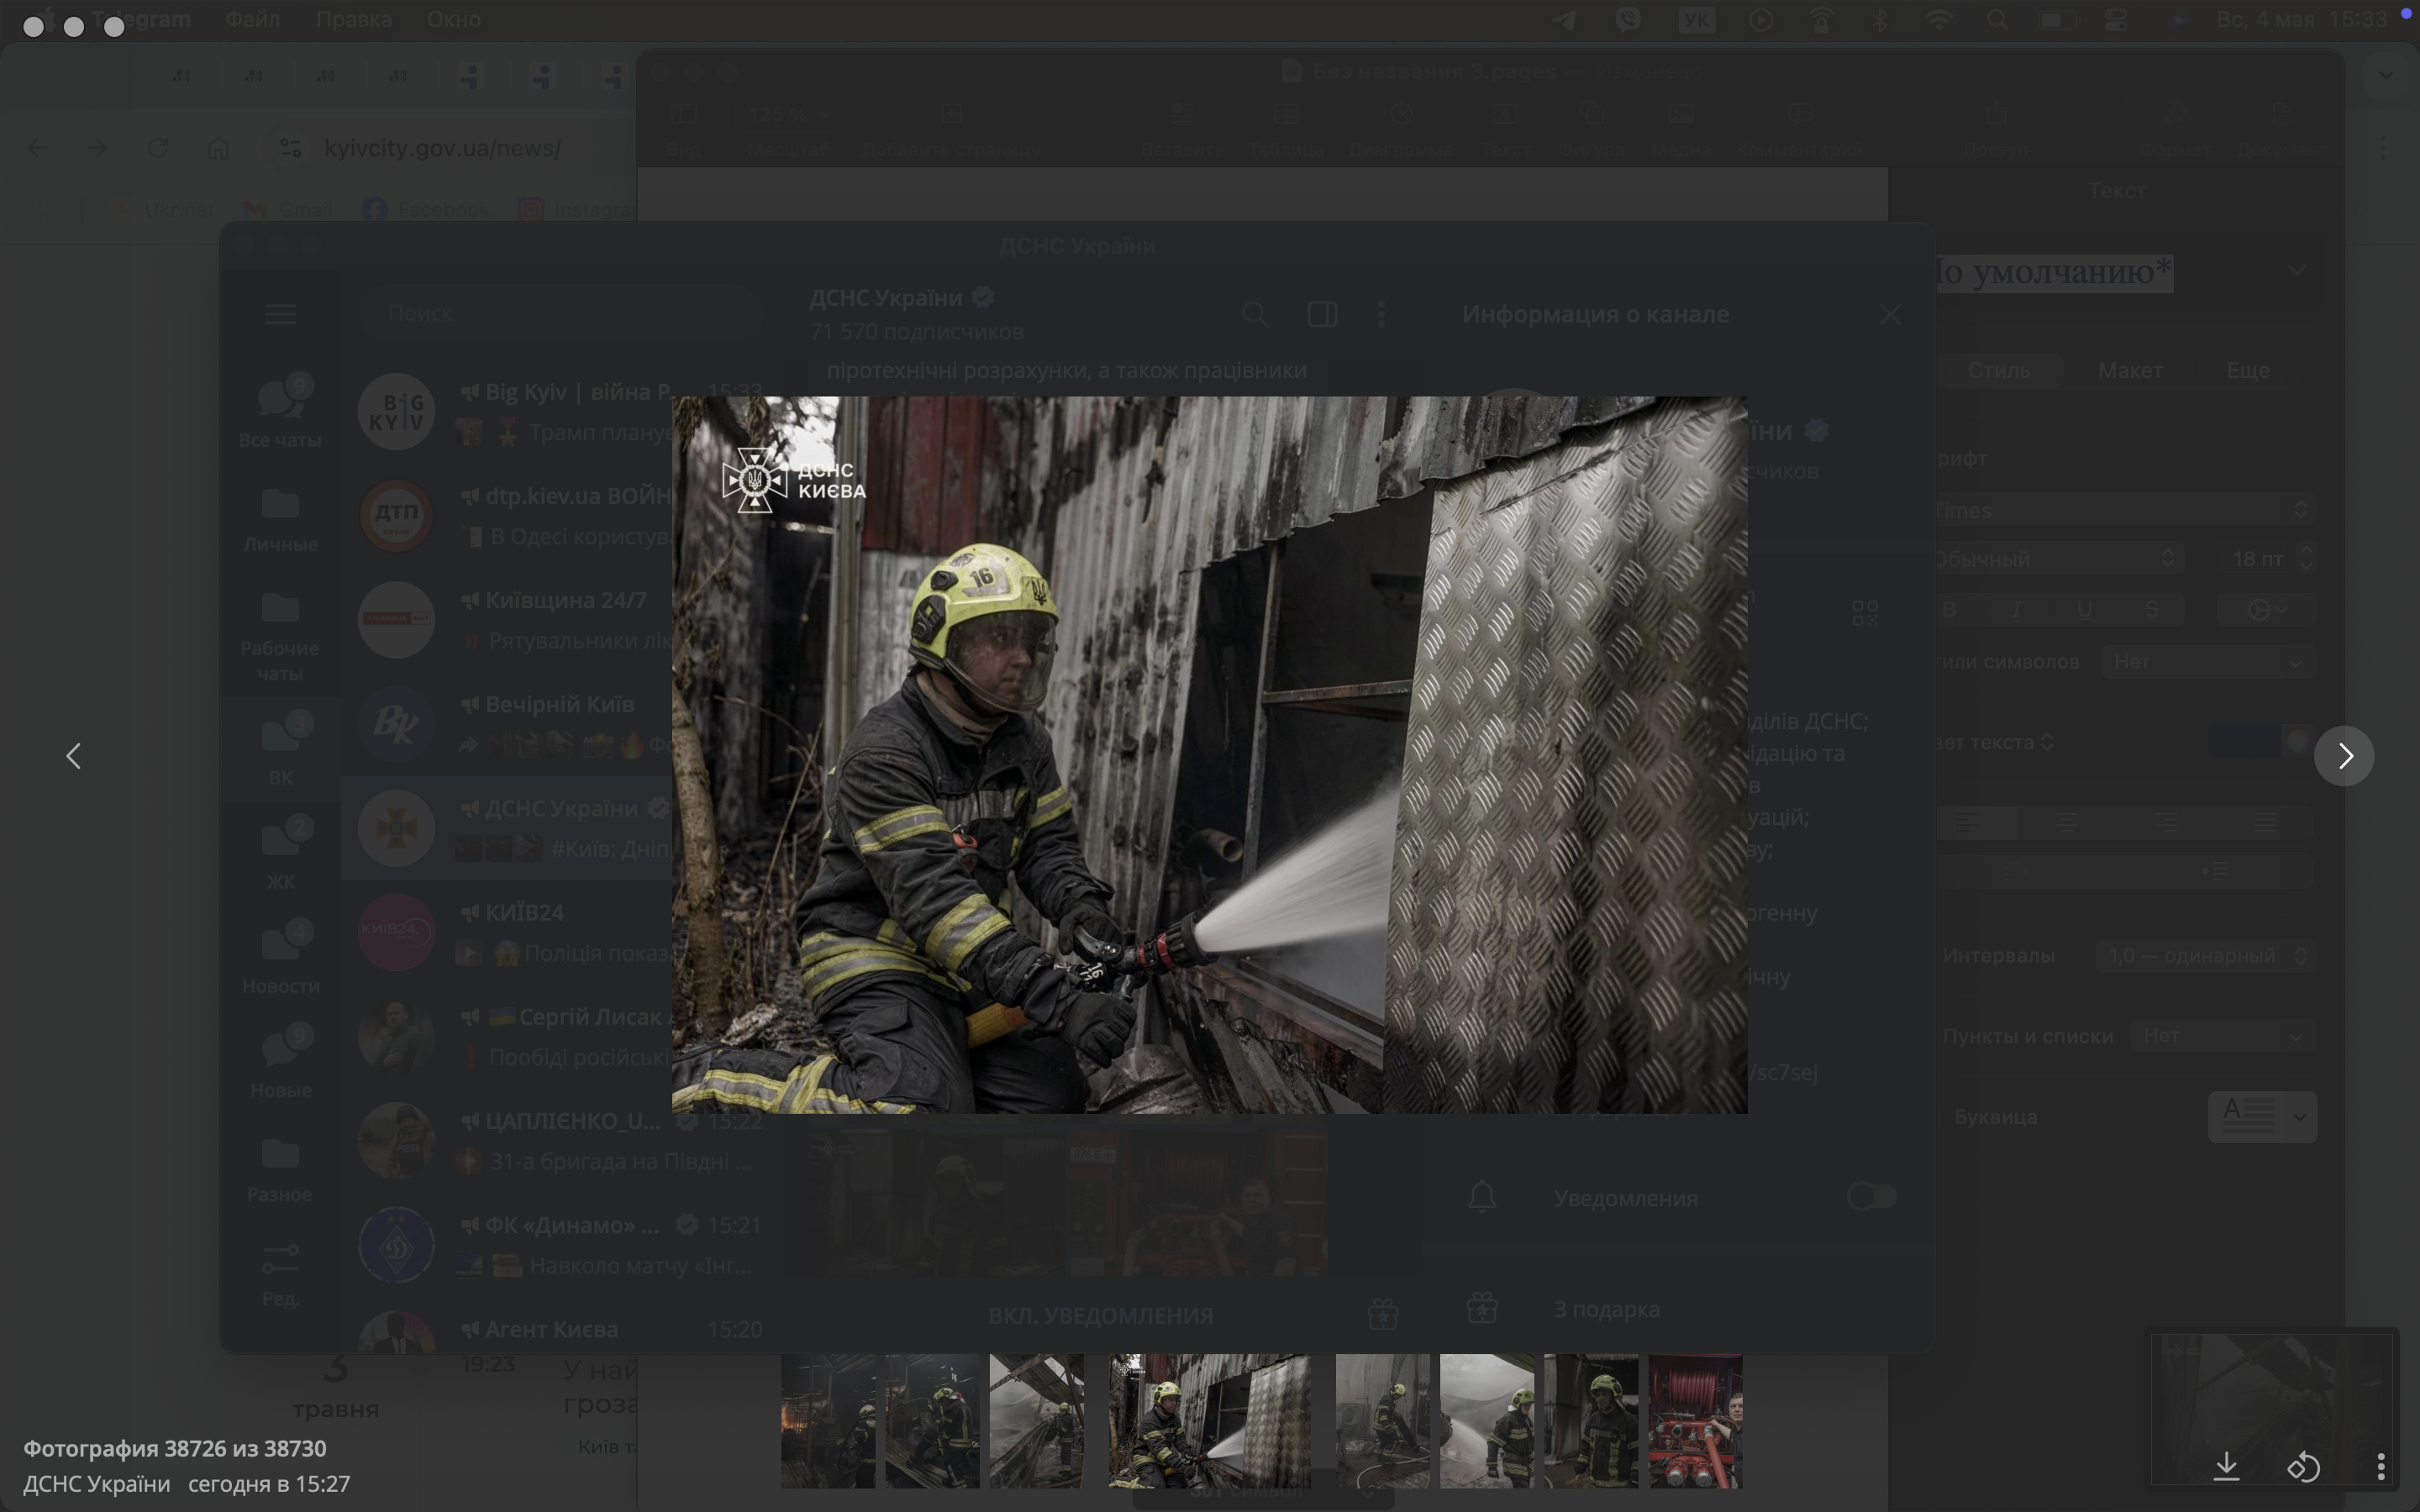This screenshot has width=2420, height=1512.
Task: Open the Файл menu
Action: pos(252,19)
